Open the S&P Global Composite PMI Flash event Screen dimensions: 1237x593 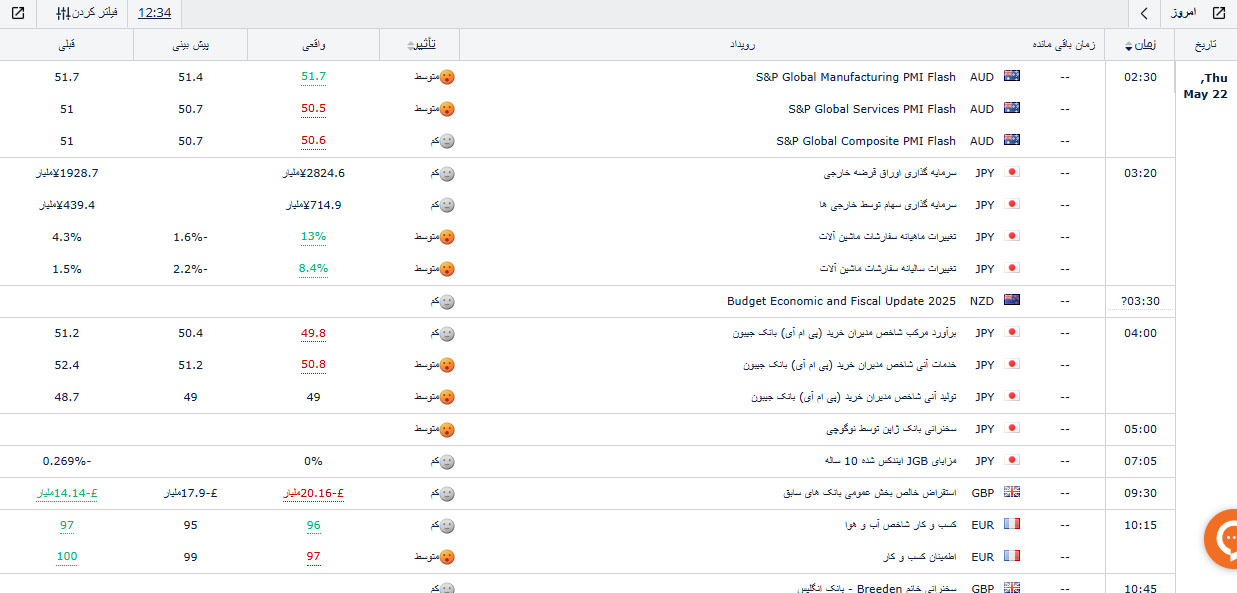866,141
